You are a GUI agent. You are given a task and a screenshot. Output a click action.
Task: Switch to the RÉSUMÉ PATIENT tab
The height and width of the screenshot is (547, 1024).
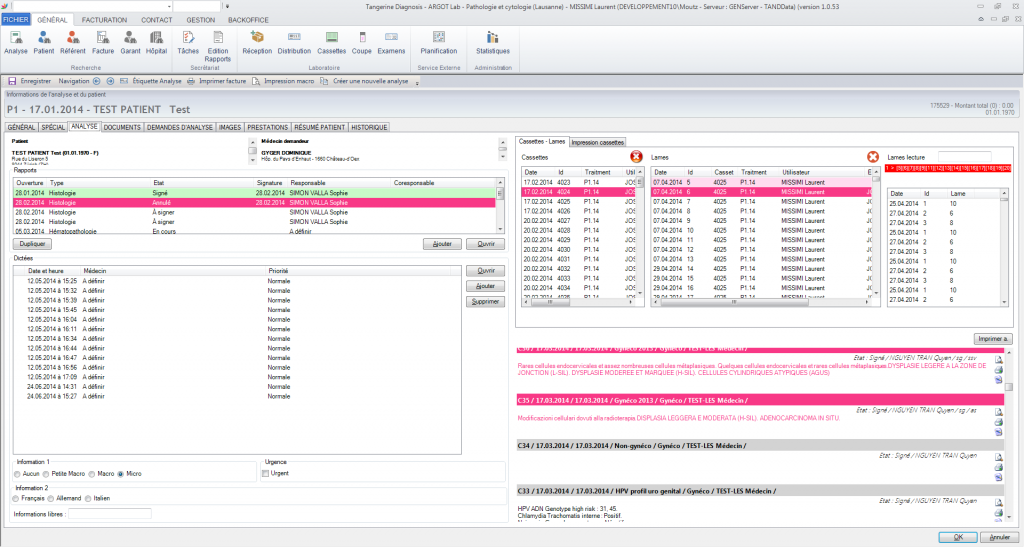pyautogui.click(x=320, y=128)
